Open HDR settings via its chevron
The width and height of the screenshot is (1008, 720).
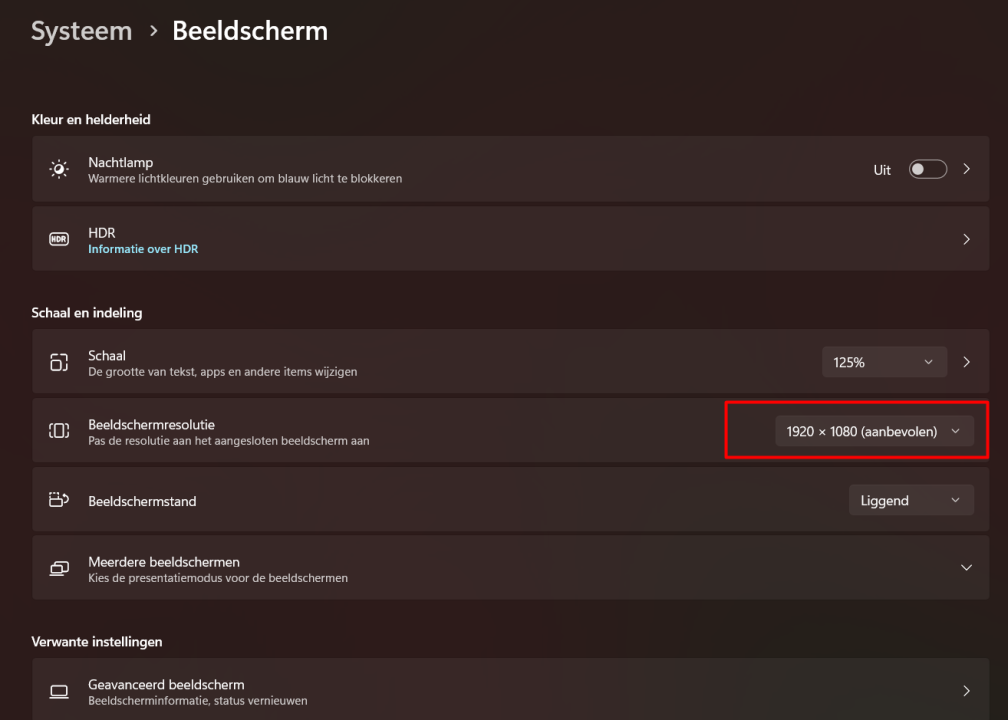pos(966,240)
